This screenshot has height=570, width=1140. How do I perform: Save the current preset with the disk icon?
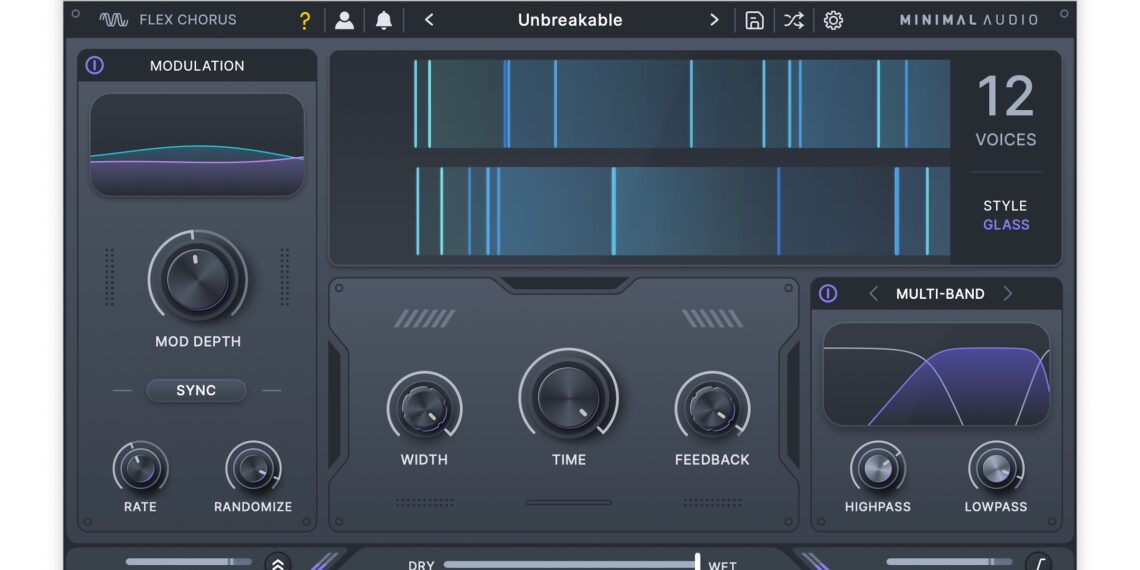pyautogui.click(x=754, y=20)
